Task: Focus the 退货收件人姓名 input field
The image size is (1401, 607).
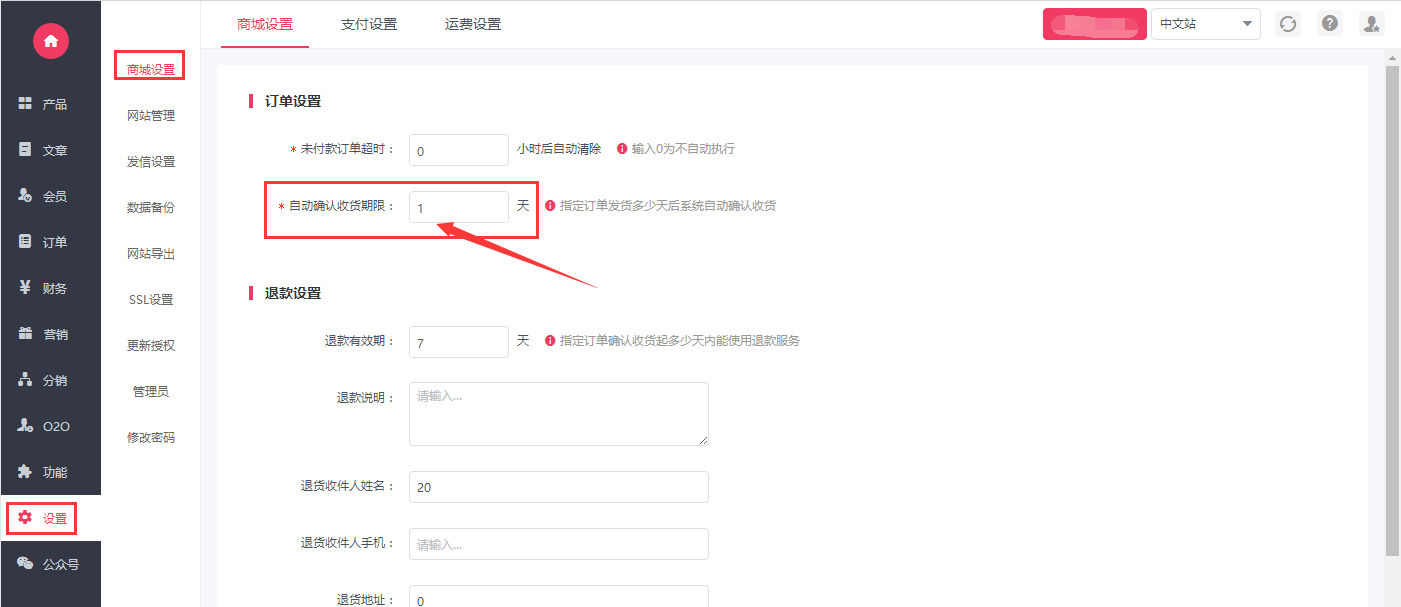Action: (x=559, y=487)
